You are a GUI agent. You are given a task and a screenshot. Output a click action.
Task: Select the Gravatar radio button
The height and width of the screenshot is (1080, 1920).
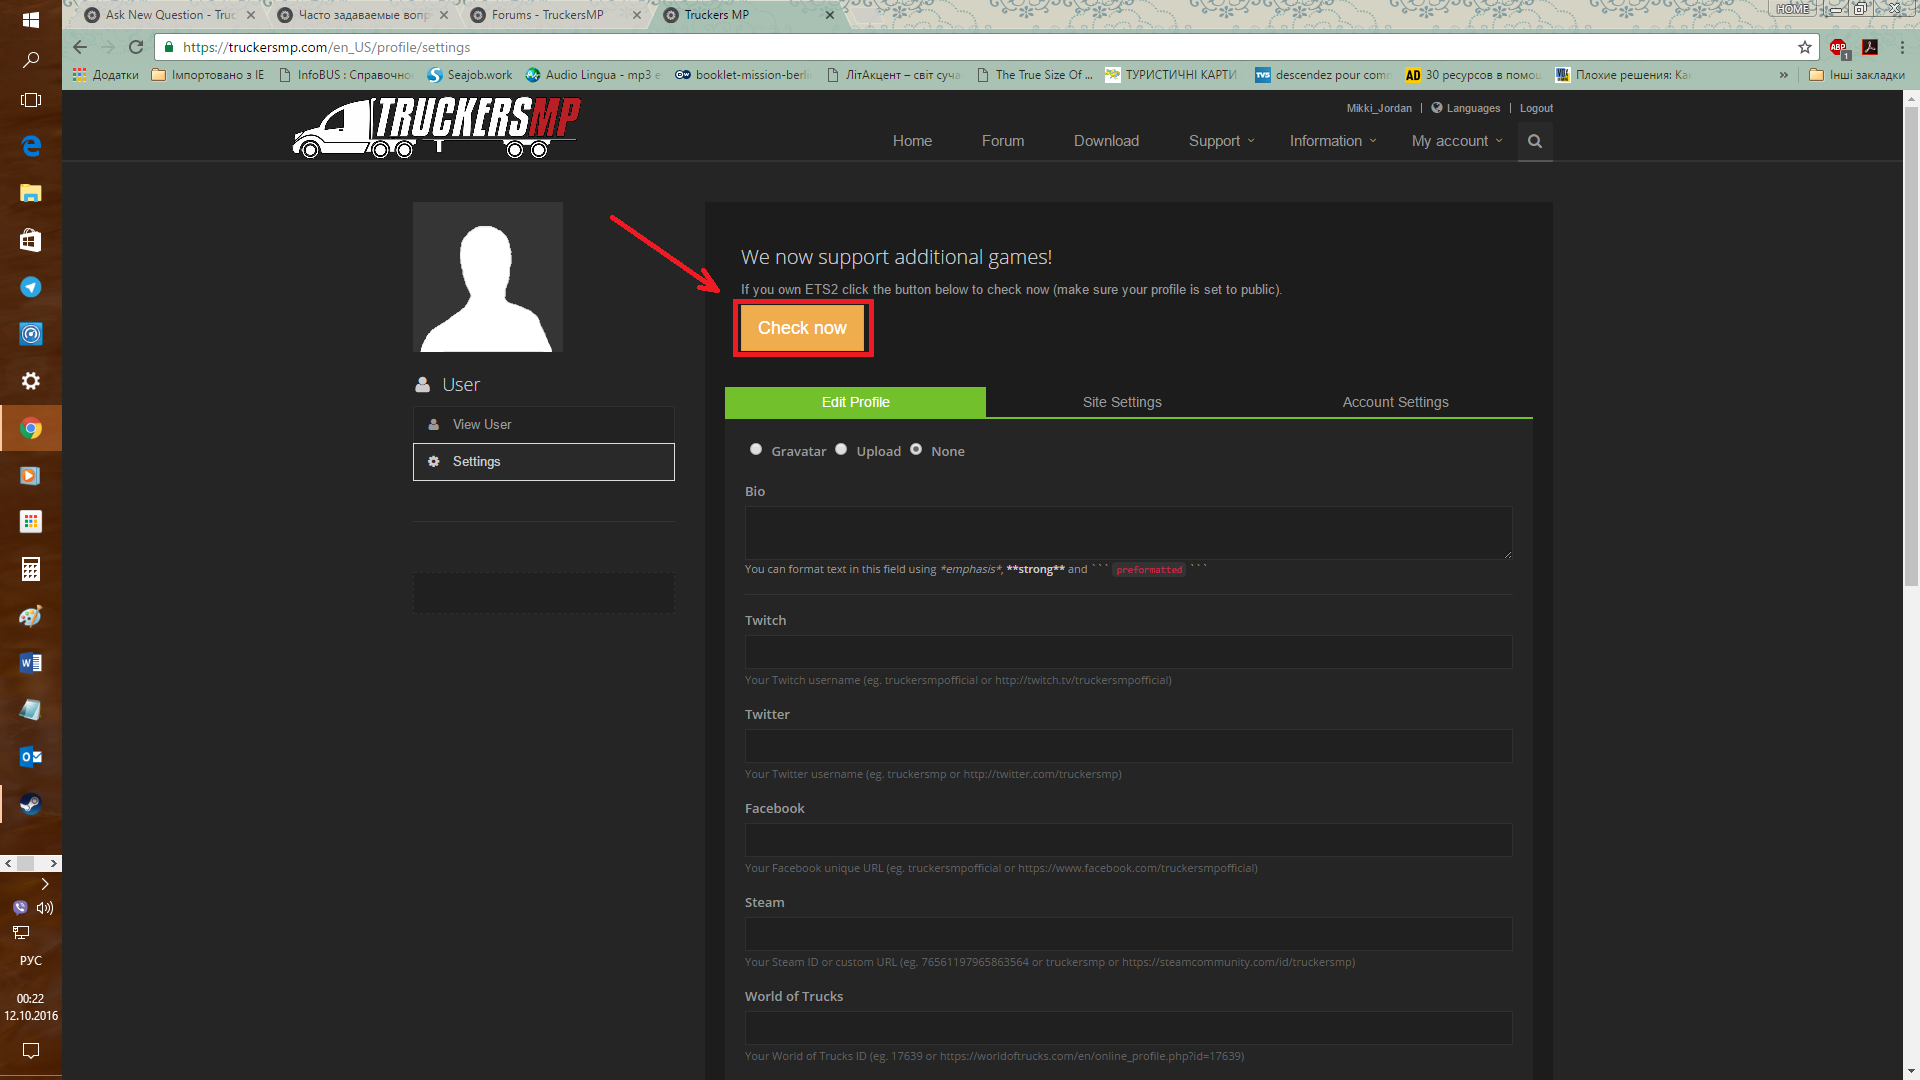click(756, 450)
